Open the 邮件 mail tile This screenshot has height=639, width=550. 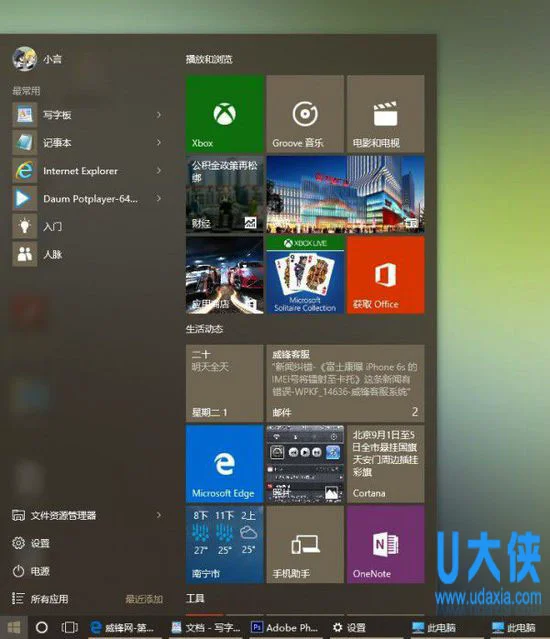tap(345, 383)
